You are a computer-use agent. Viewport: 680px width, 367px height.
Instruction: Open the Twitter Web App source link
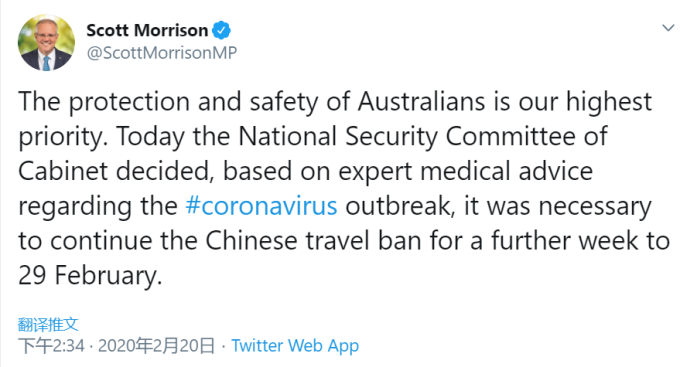point(295,346)
